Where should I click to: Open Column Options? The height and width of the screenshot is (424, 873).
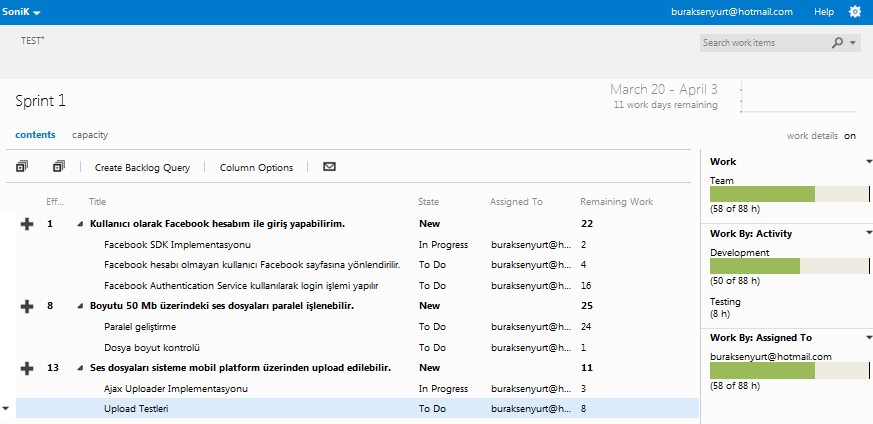[256, 167]
